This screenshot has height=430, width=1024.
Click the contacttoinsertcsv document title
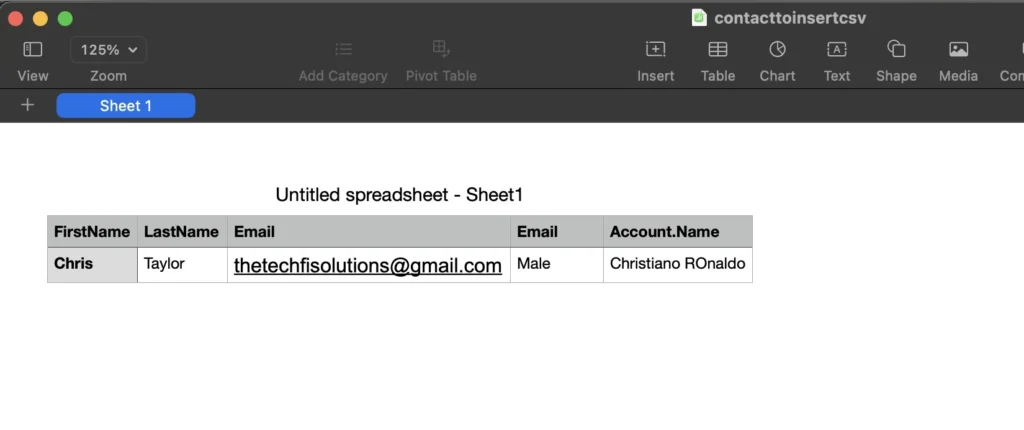776,18
